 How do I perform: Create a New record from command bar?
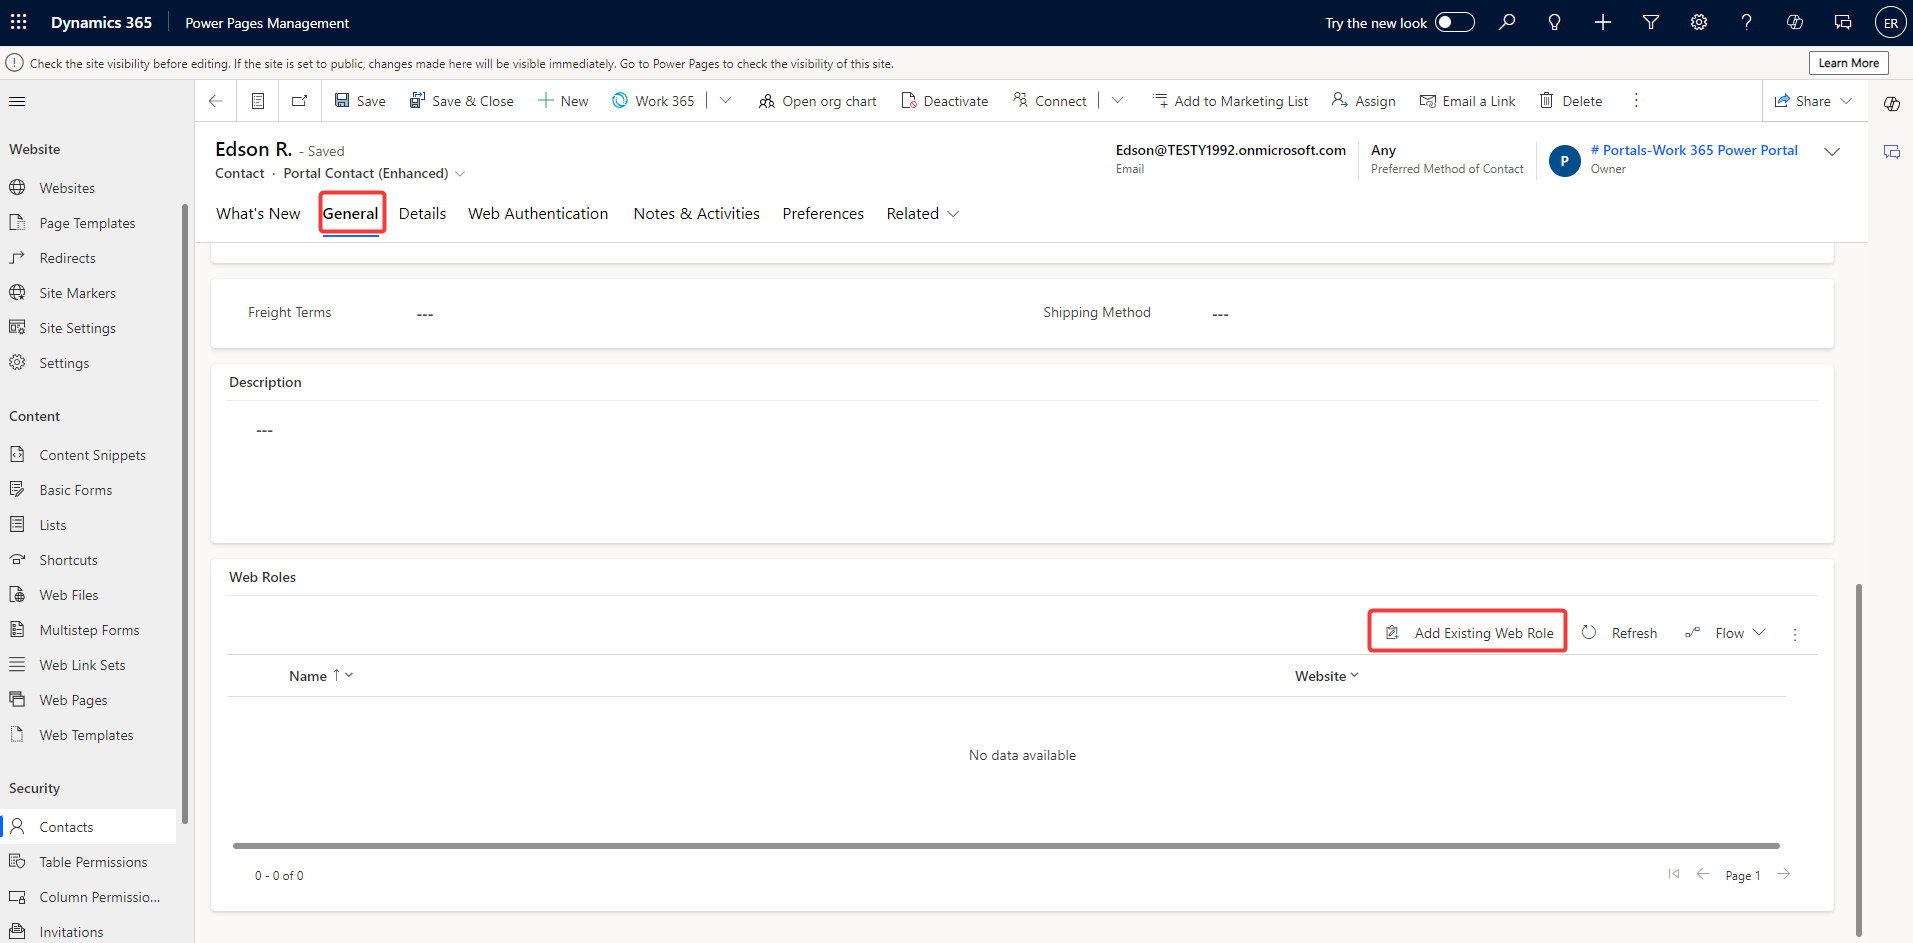[563, 101]
